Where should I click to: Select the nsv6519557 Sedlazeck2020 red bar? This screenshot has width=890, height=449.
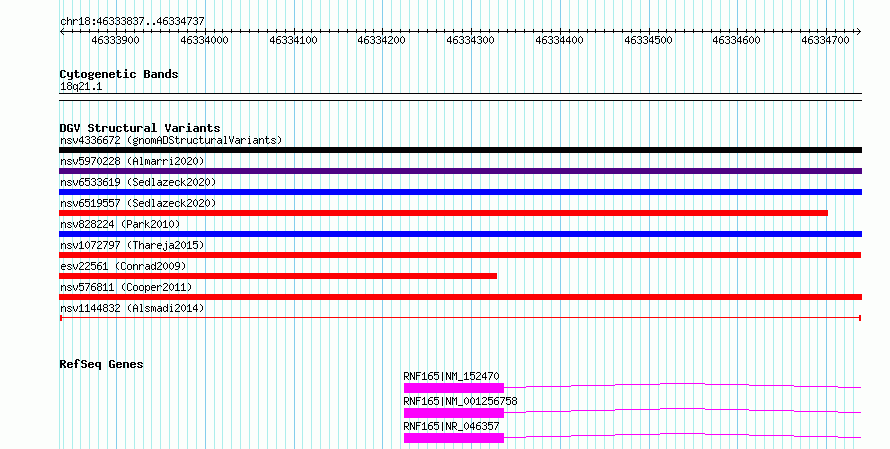point(443,213)
